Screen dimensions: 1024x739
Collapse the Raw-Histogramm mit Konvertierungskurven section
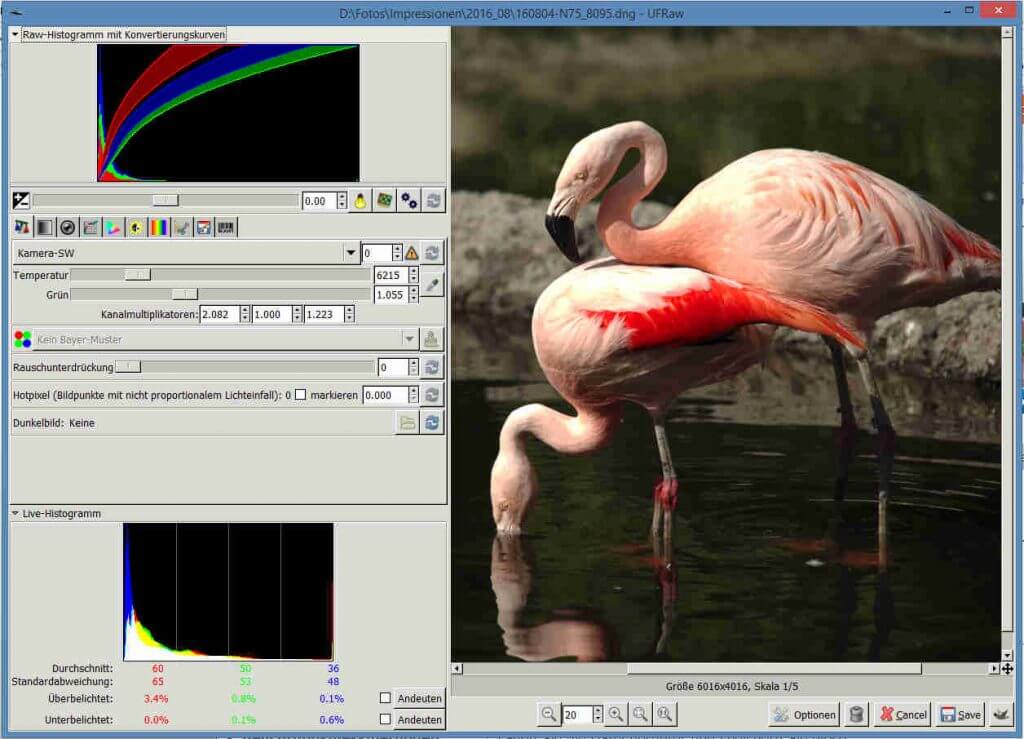15,34
